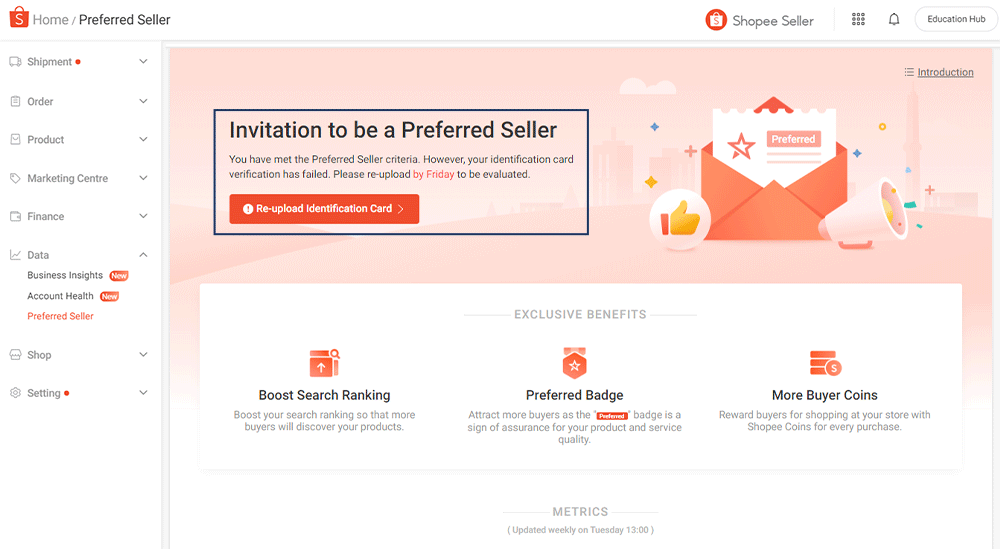Open the notifications bell

point(894,19)
